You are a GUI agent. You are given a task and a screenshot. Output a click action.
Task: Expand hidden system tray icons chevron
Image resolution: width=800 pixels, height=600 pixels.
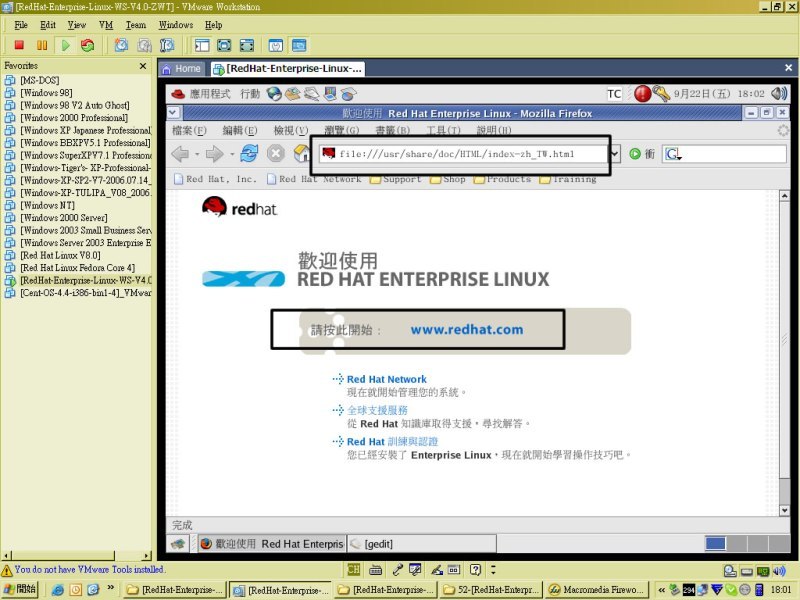tap(662, 590)
